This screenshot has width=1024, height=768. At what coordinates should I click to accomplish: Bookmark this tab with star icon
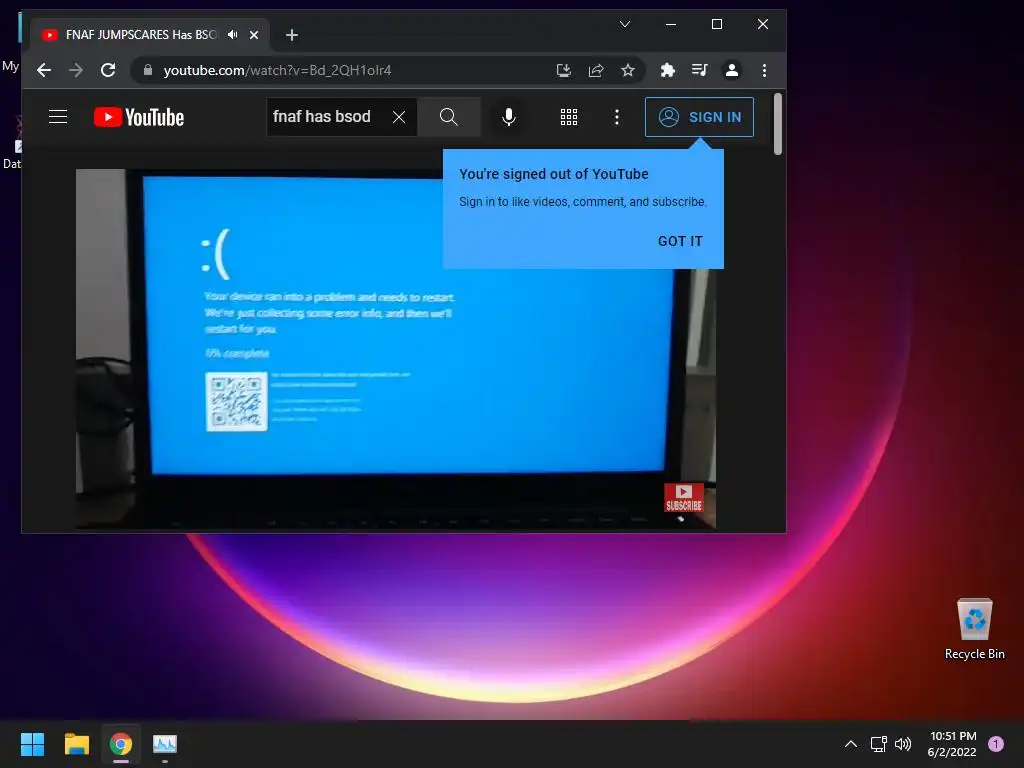(x=628, y=71)
